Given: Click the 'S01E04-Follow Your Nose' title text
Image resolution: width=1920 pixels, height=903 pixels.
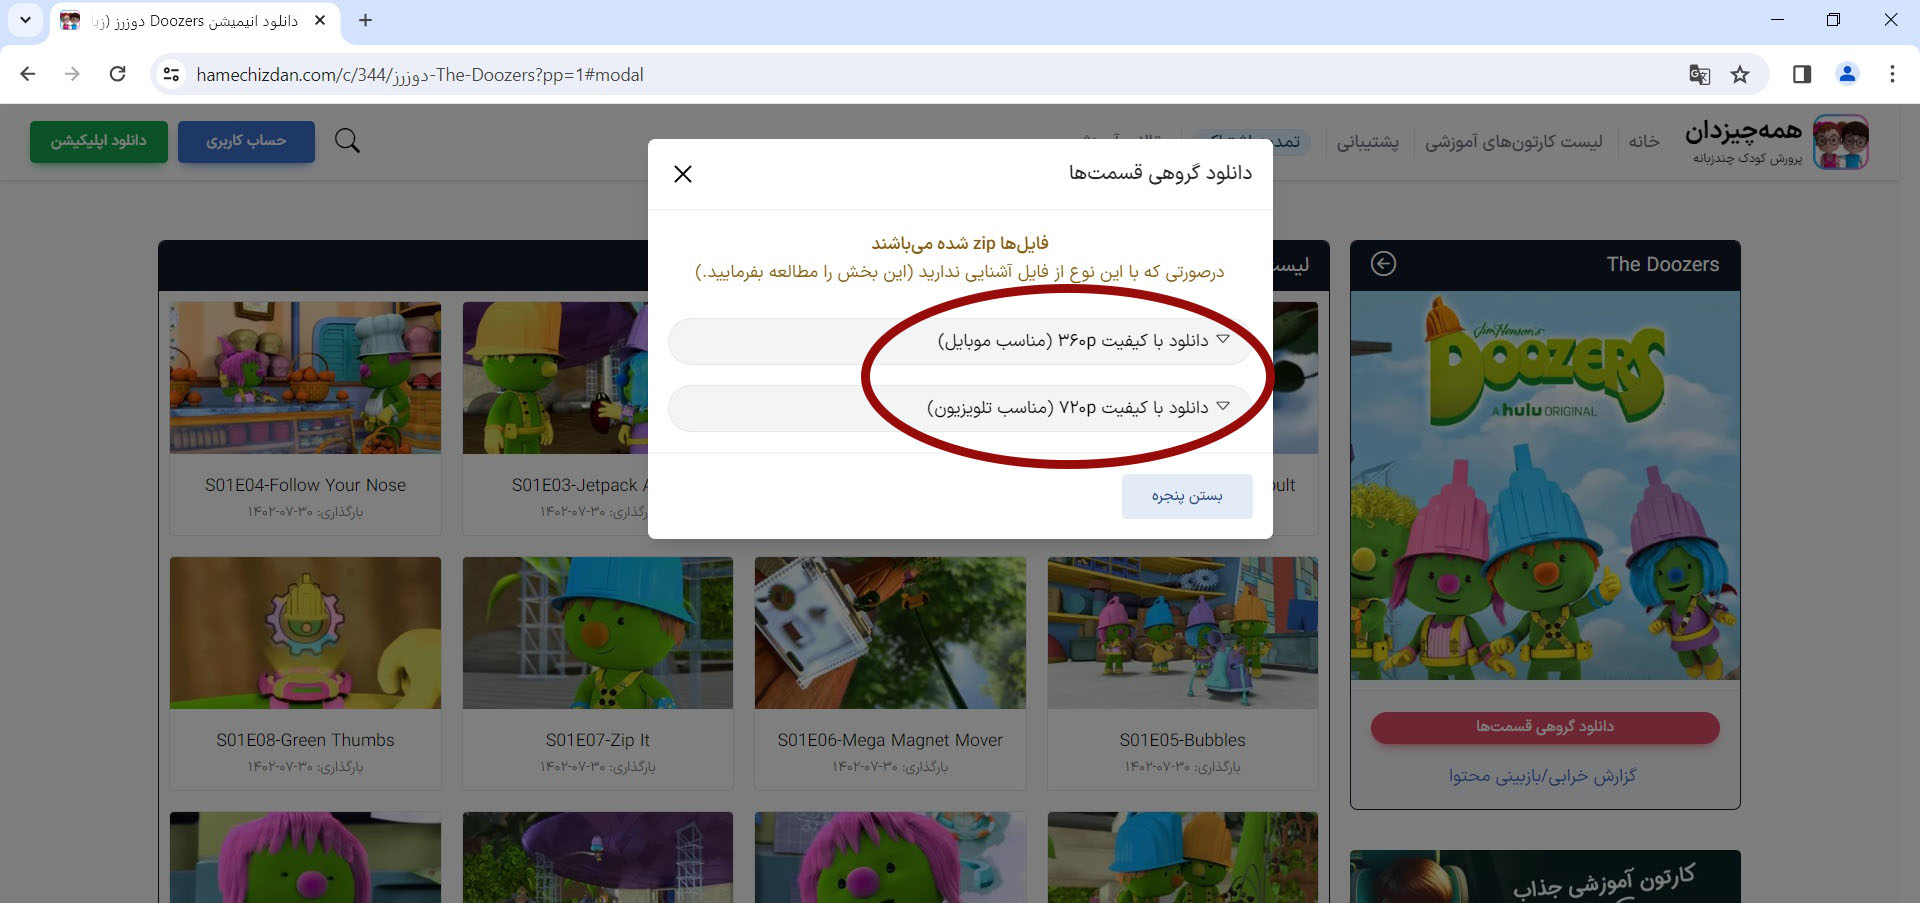Looking at the screenshot, I should click(305, 485).
